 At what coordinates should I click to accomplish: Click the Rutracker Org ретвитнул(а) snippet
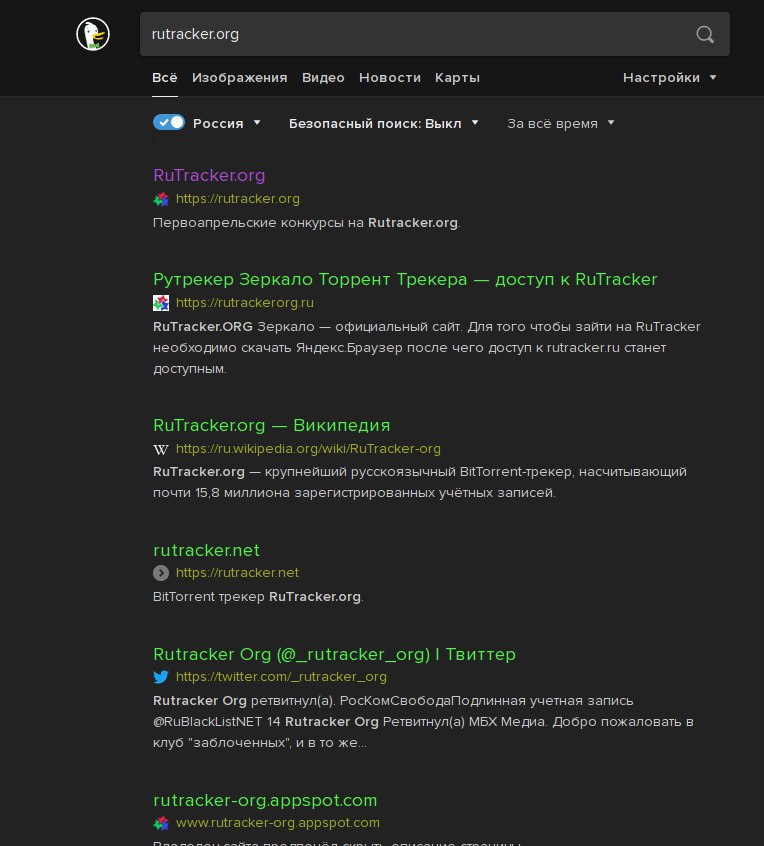pyautogui.click(x=423, y=721)
